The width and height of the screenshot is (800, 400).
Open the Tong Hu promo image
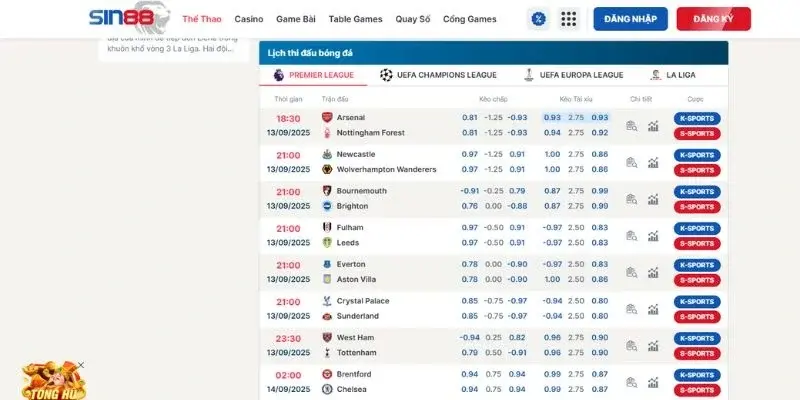(50, 382)
